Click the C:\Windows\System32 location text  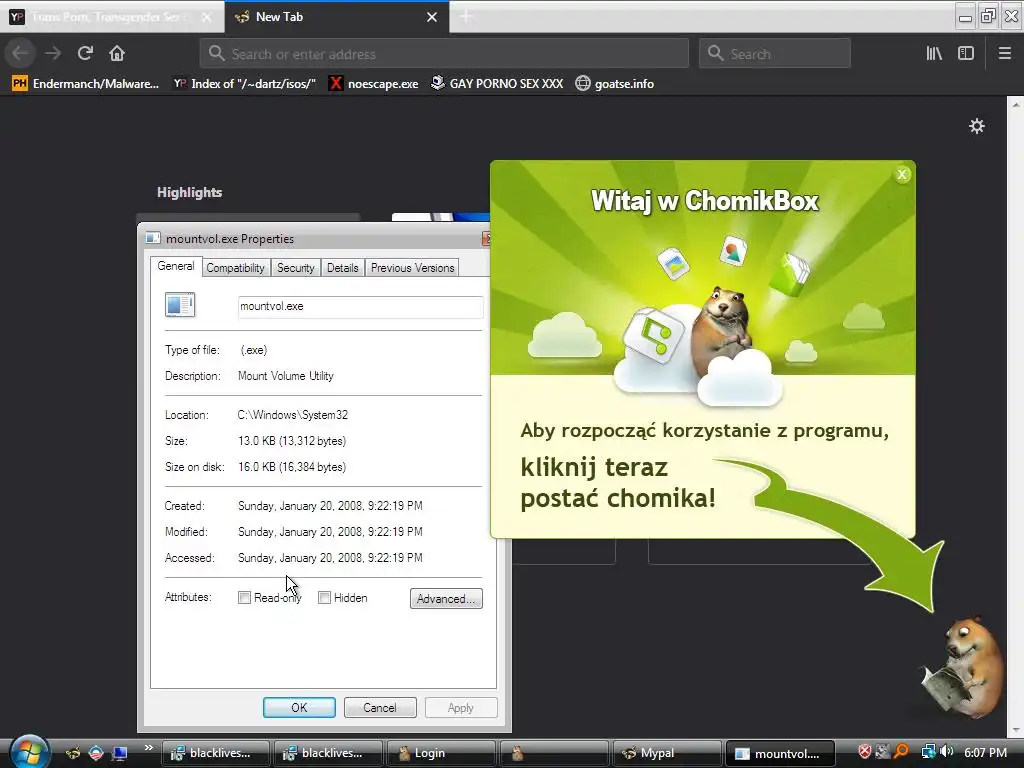pyautogui.click(x=293, y=415)
